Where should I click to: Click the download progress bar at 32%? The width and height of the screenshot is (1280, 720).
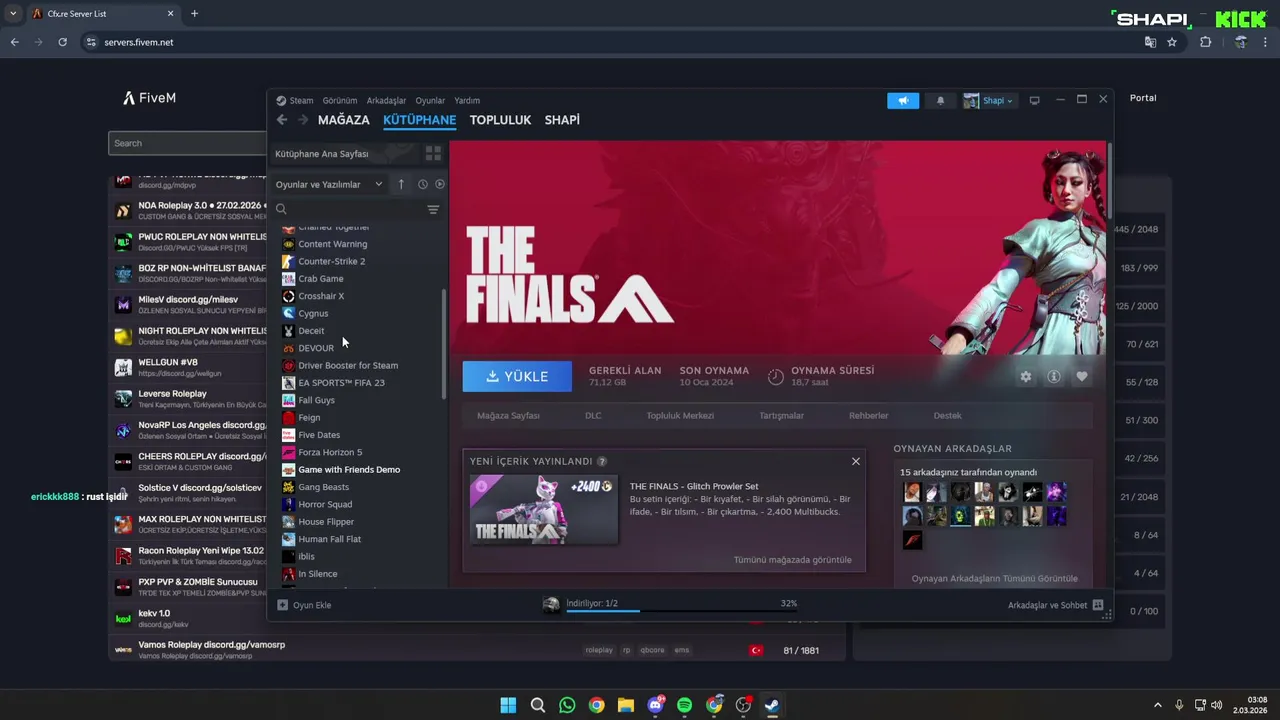(x=682, y=610)
